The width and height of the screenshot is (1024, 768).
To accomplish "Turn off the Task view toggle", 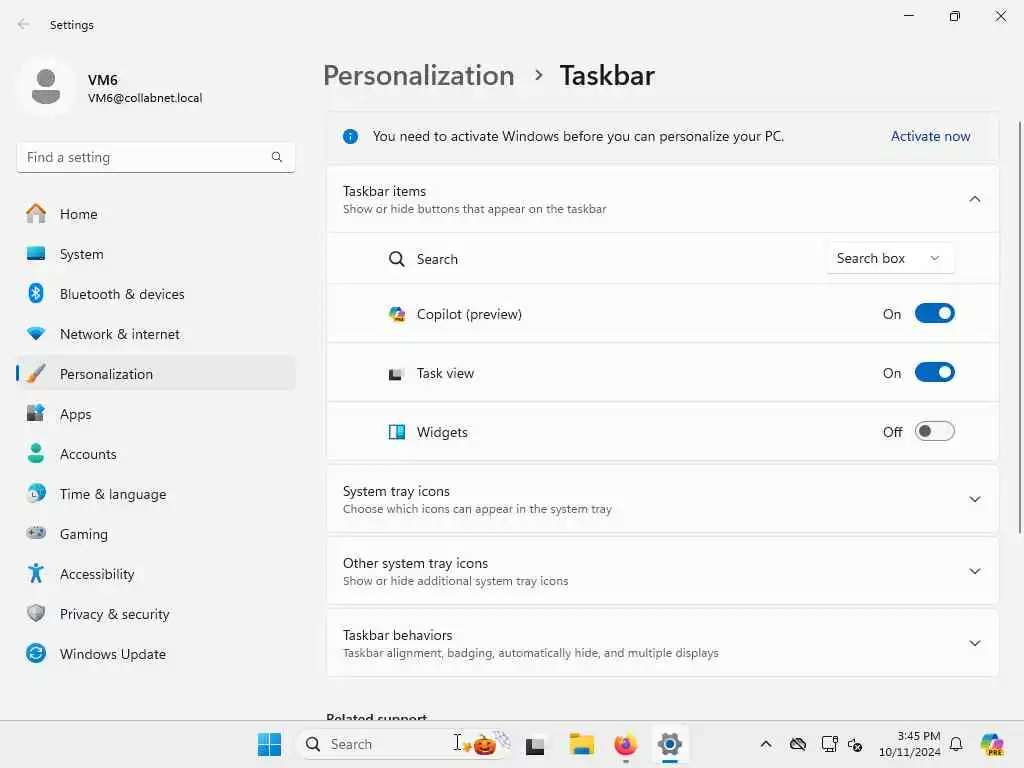I will click(934, 372).
